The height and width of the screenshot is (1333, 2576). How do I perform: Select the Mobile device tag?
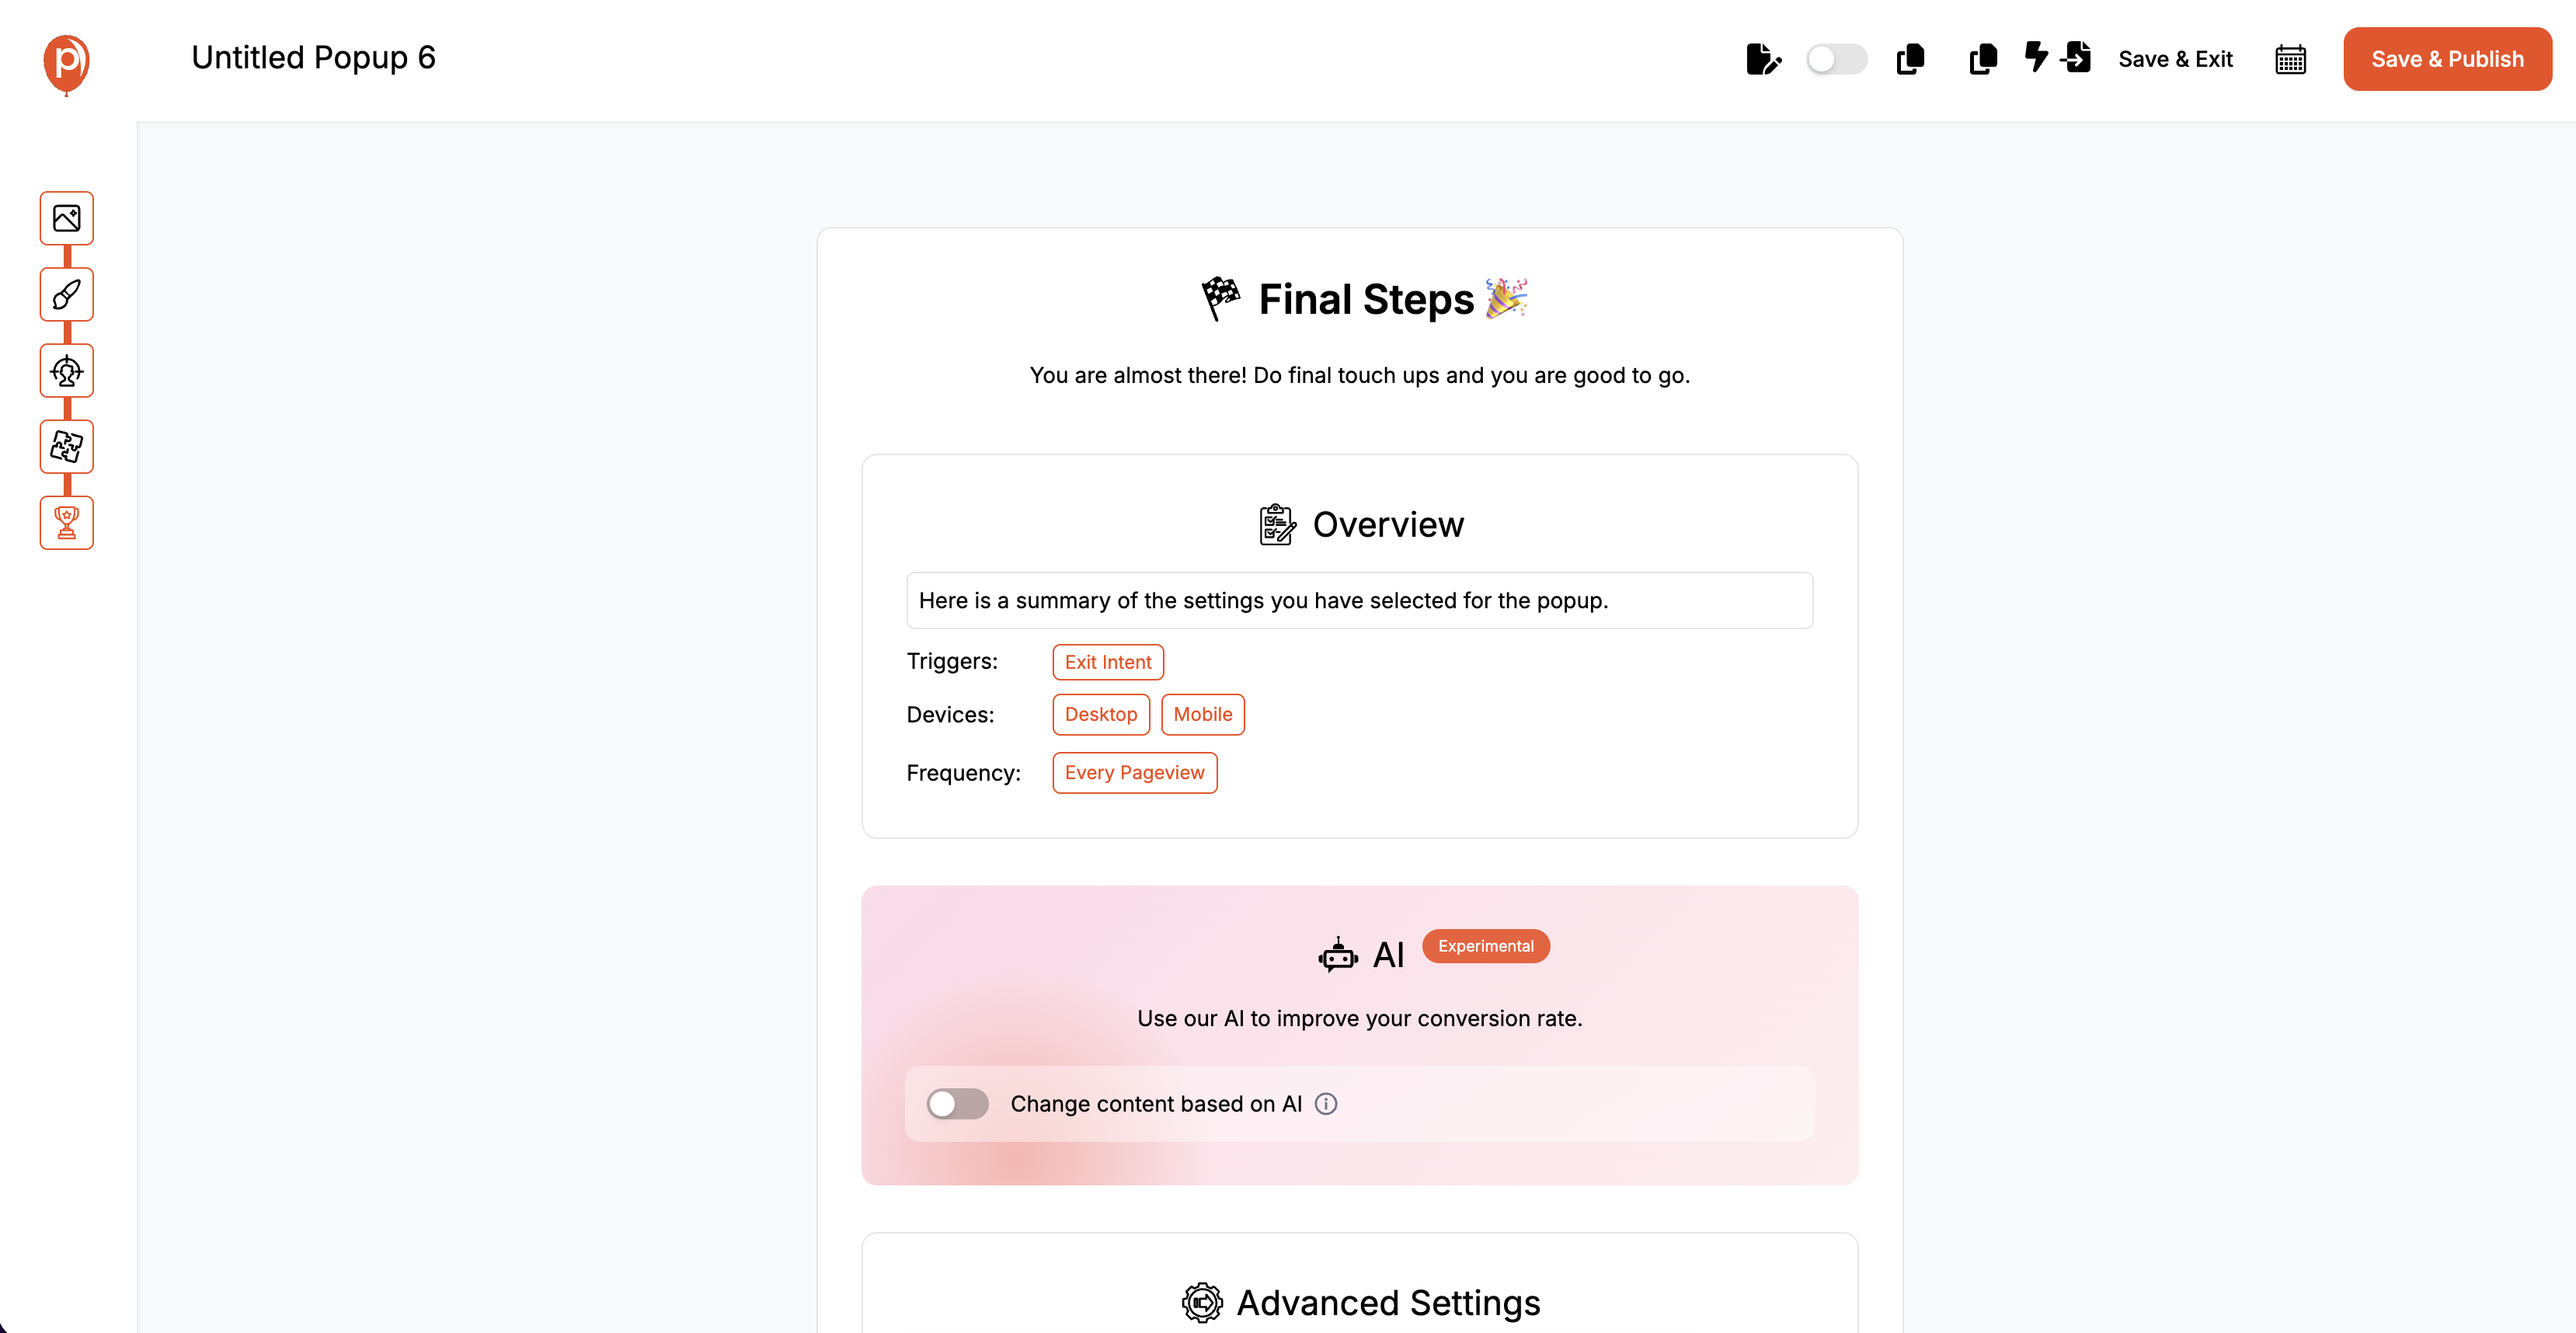1202,714
